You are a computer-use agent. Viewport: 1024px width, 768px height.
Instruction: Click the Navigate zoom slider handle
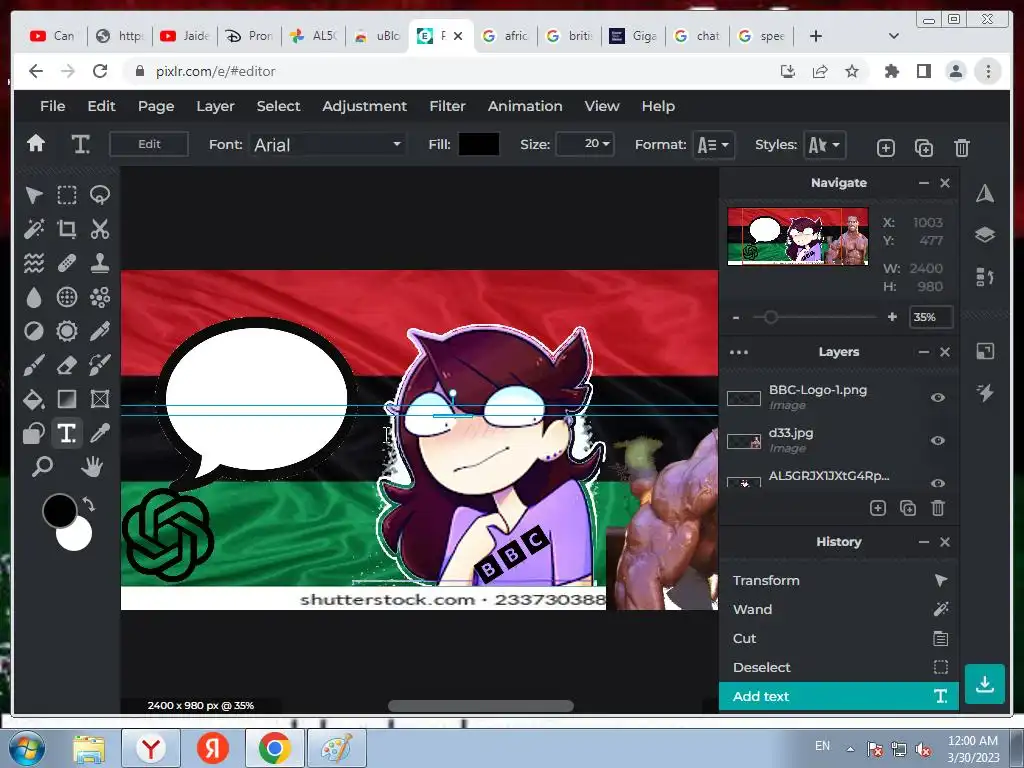771,317
